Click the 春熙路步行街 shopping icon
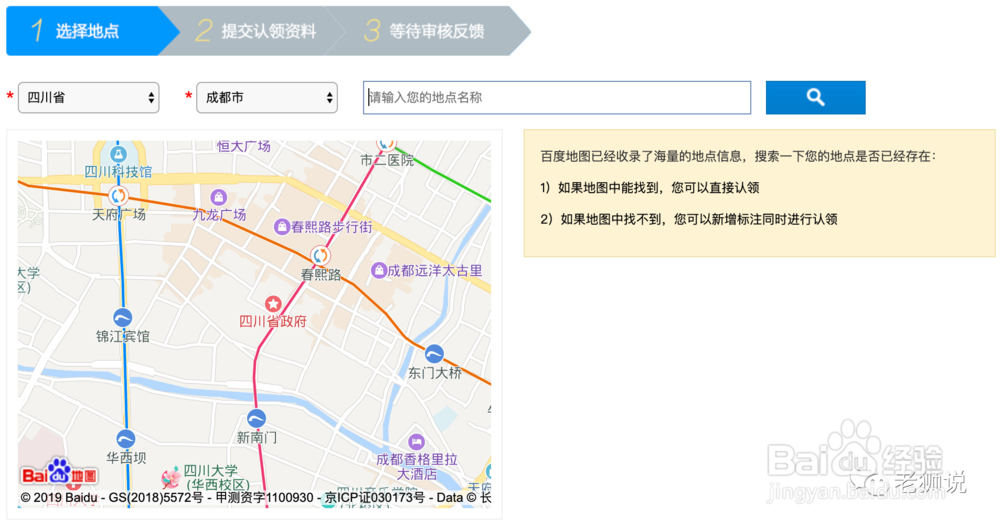 pyautogui.click(x=283, y=228)
